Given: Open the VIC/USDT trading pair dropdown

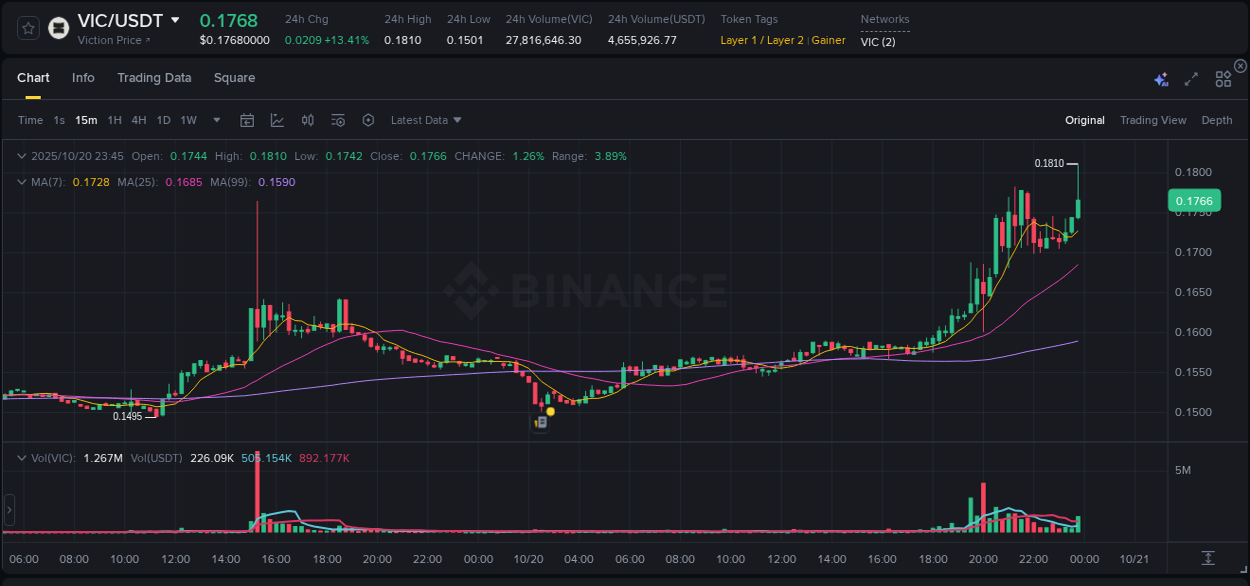Looking at the screenshot, I should pos(176,20).
